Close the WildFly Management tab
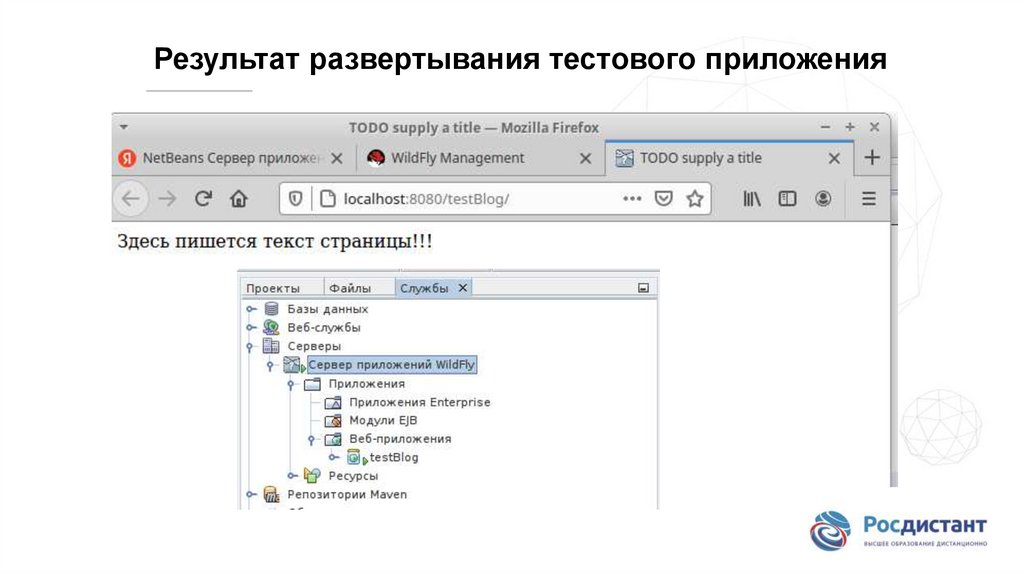The height and width of the screenshot is (574, 1024). [586, 158]
